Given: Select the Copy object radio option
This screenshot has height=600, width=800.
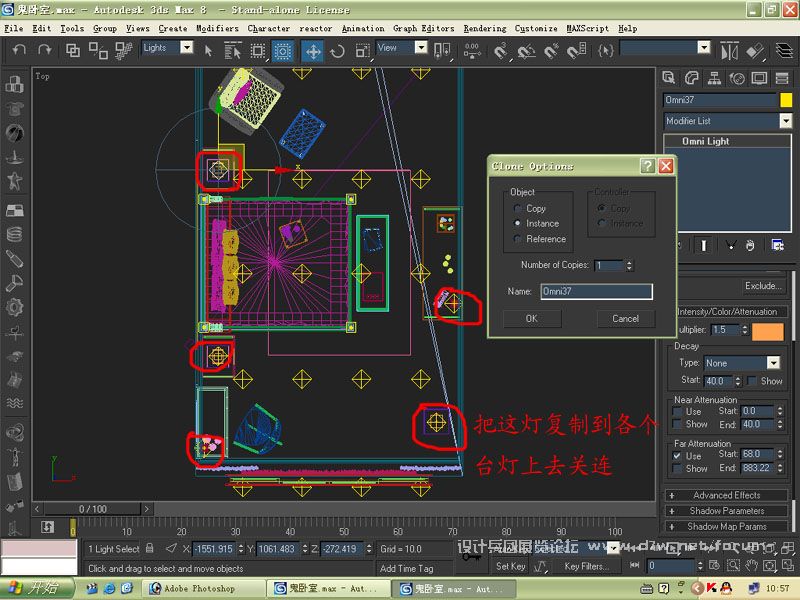Looking at the screenshot, I should pyautogui.click(x=517, y=208).
